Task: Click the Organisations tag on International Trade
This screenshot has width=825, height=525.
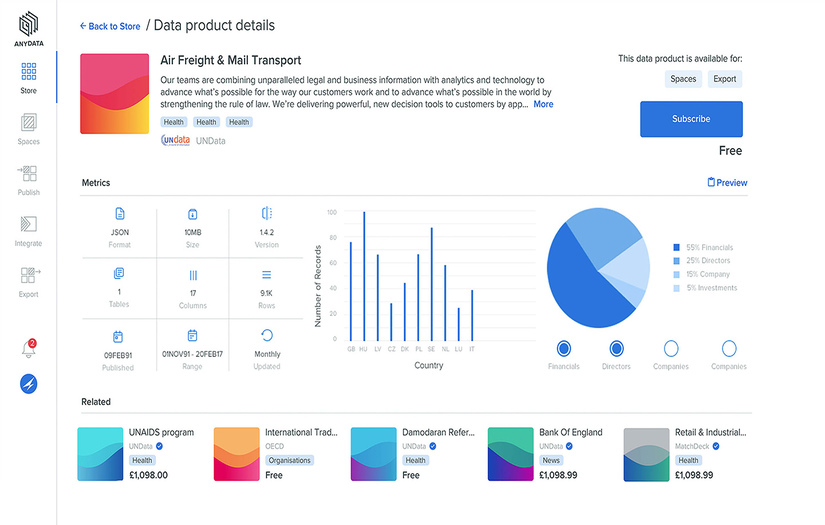Action: 289,460
